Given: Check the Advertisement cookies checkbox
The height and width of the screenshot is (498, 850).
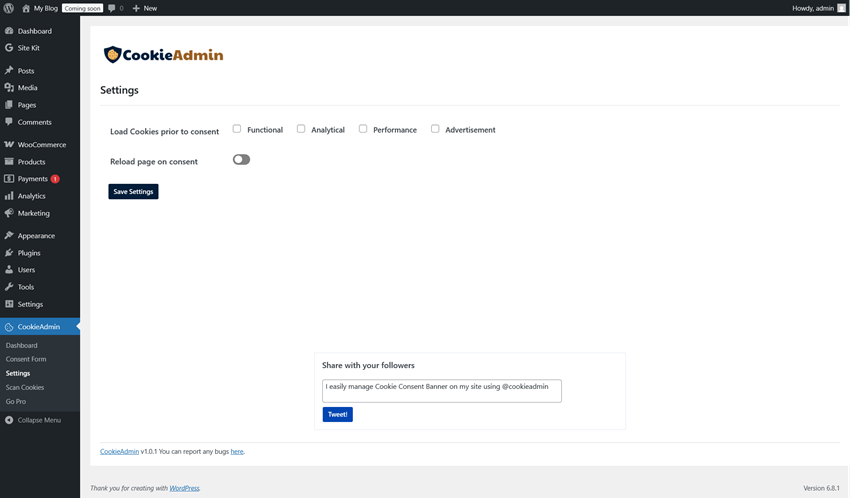Looking at the screenshot, I should point(435,129).
